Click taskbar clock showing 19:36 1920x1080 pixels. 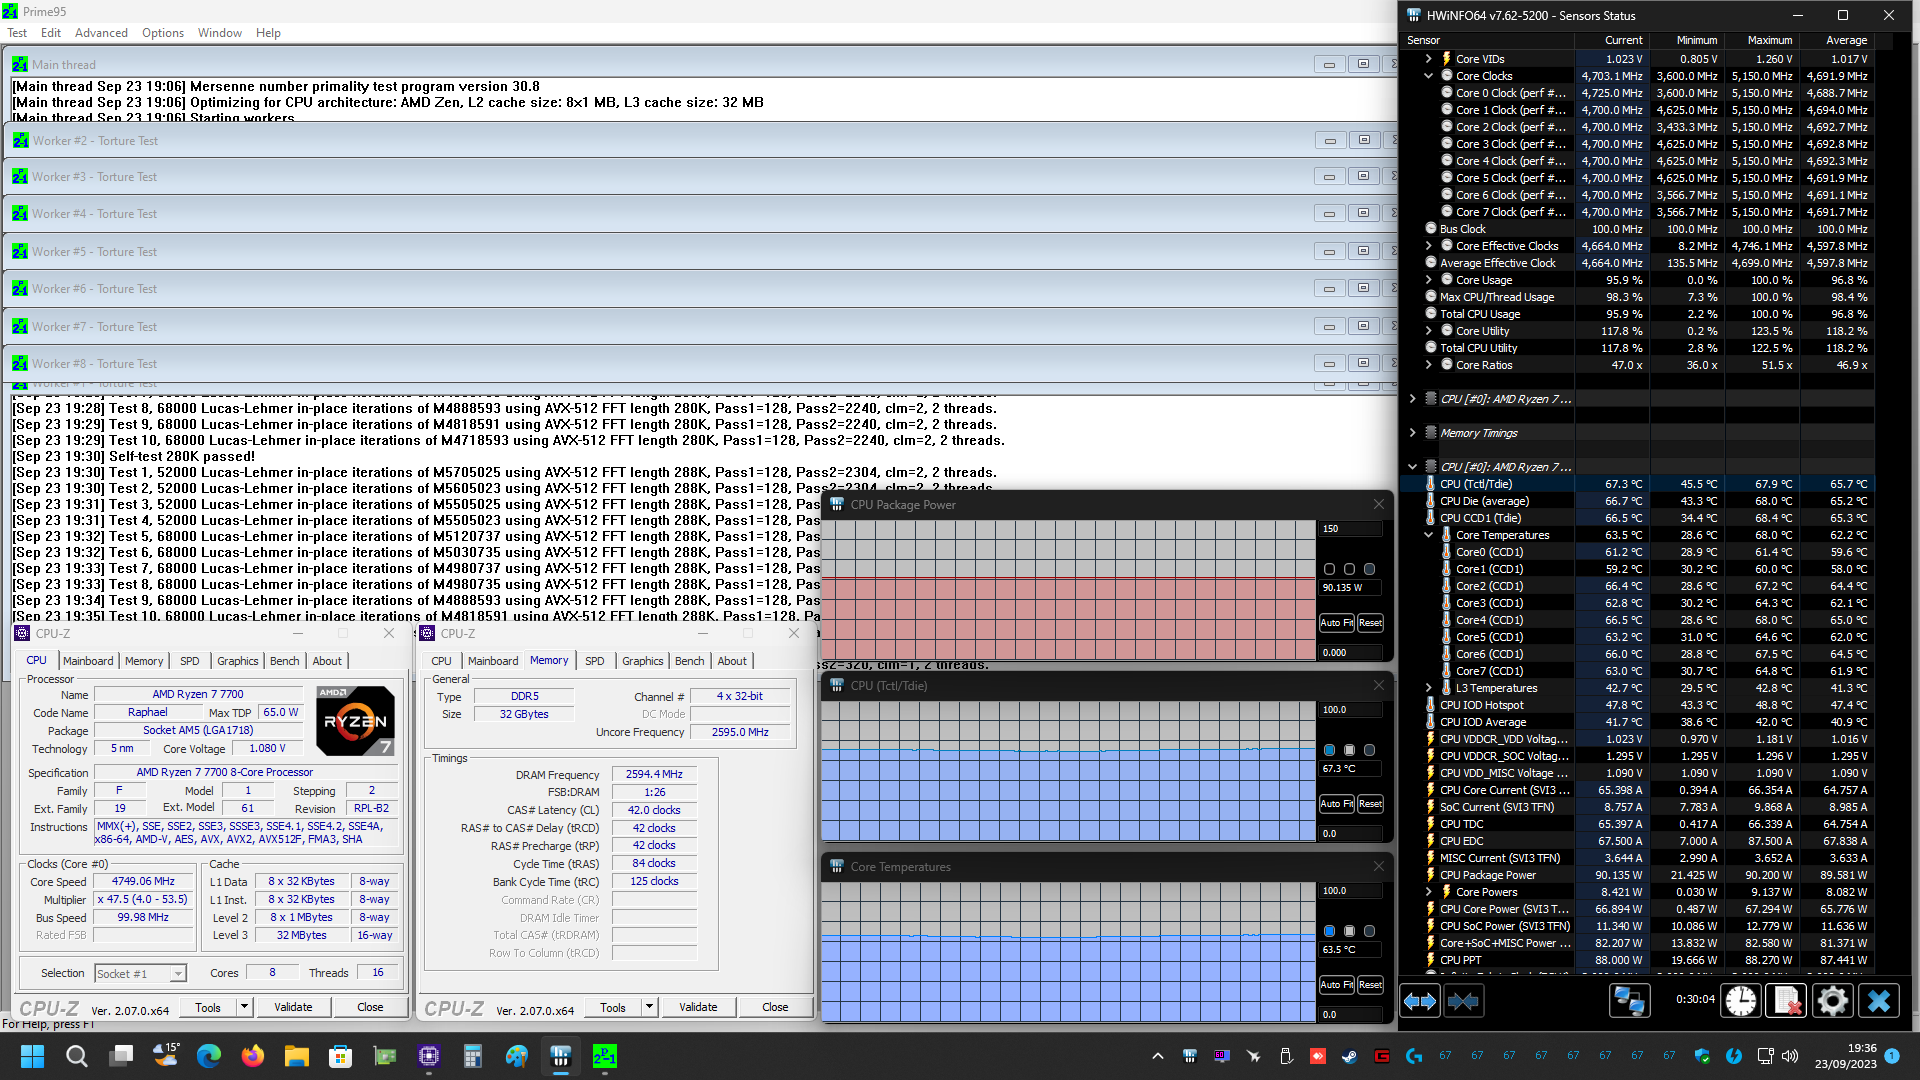coord(1847,1056)
